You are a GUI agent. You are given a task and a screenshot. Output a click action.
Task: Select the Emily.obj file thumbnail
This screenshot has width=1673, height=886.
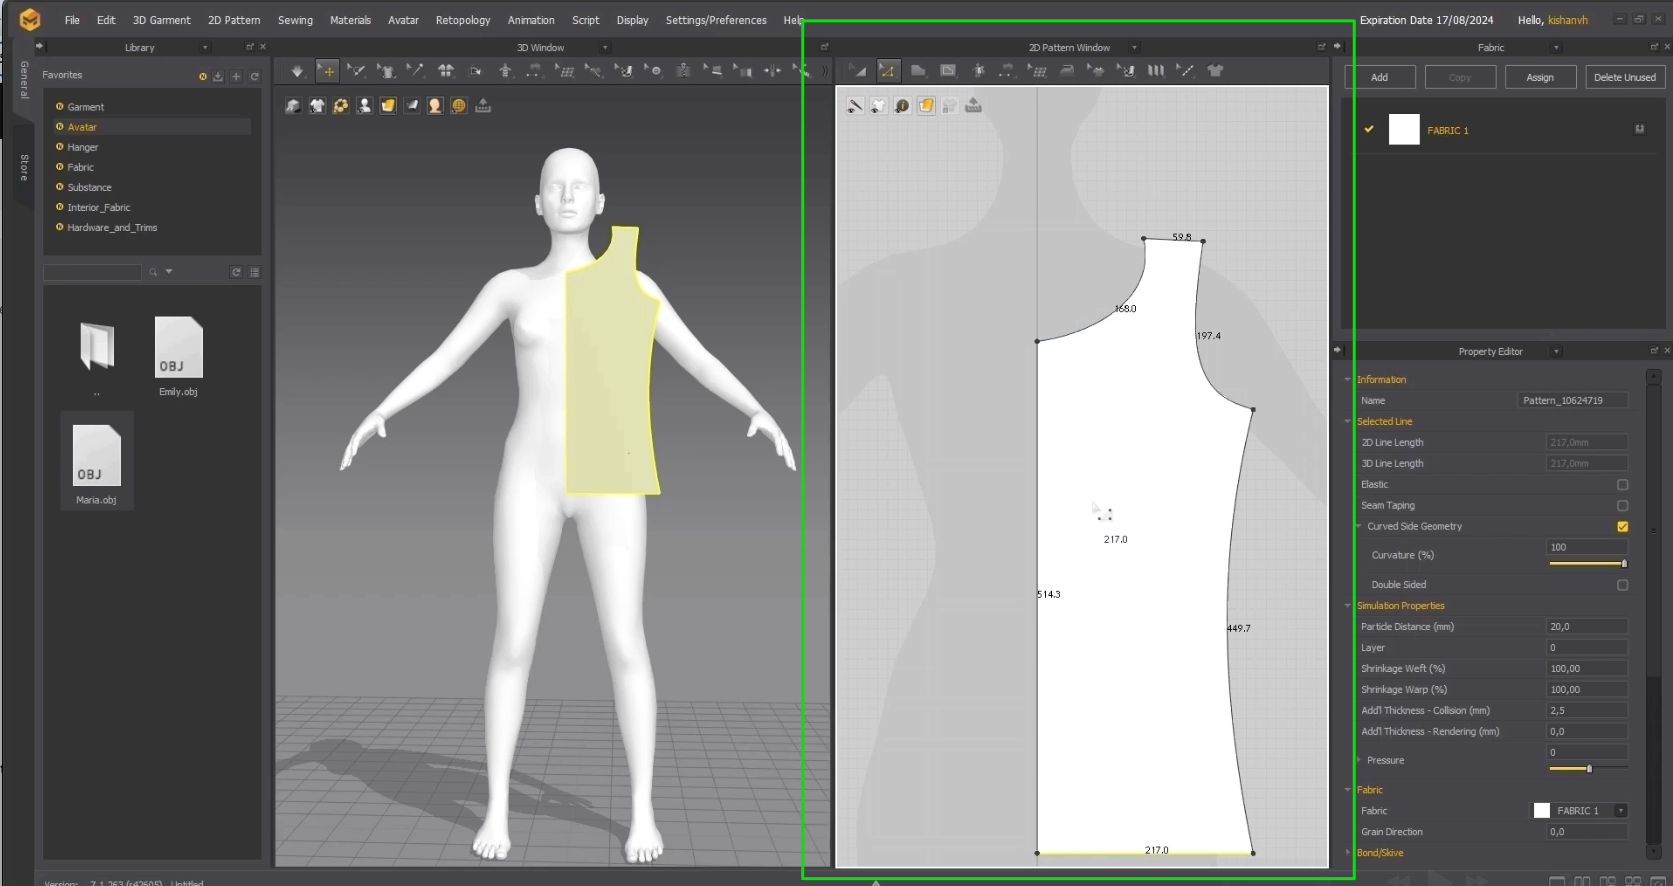[x=178, y=347]
